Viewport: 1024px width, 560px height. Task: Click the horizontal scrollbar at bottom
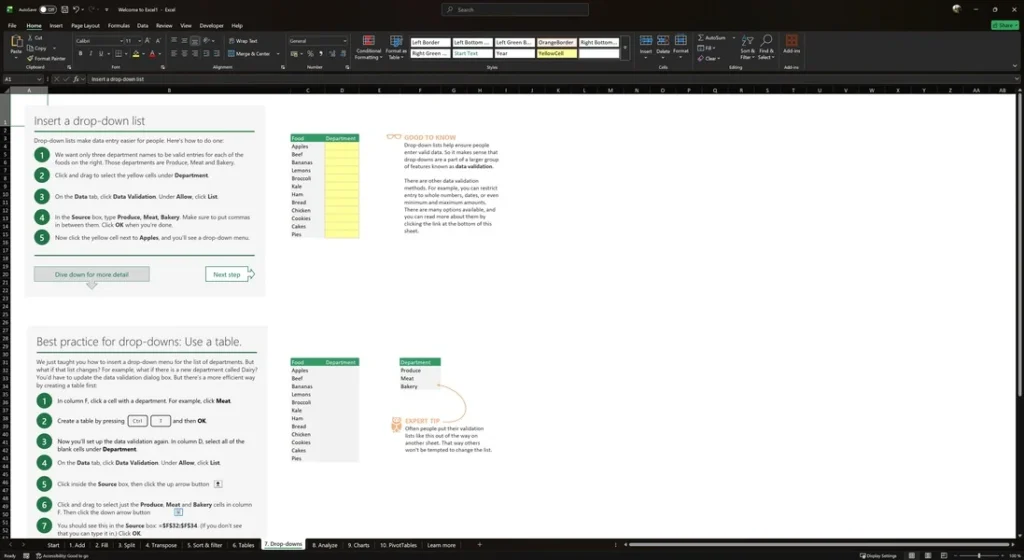[x=819, y=544]
